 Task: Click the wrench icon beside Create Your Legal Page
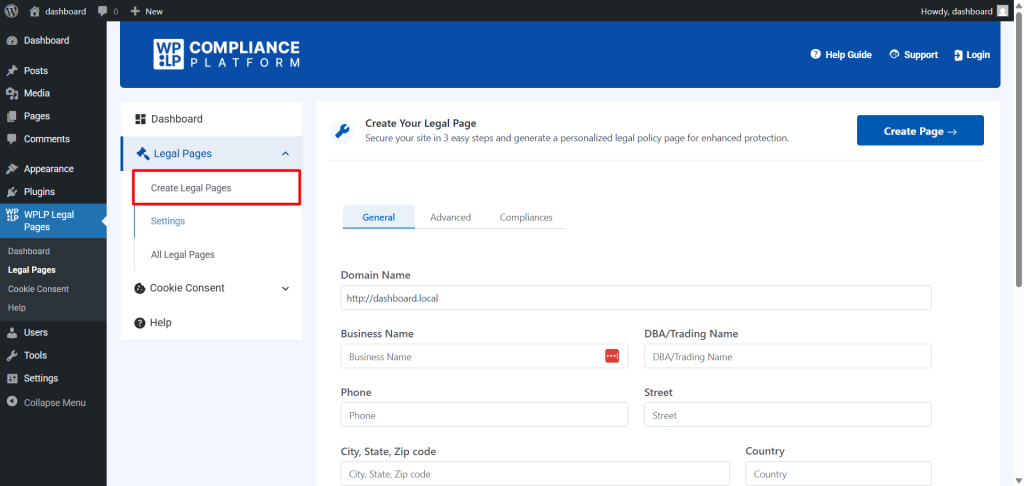pyautogui.click(x=342, y=131)
